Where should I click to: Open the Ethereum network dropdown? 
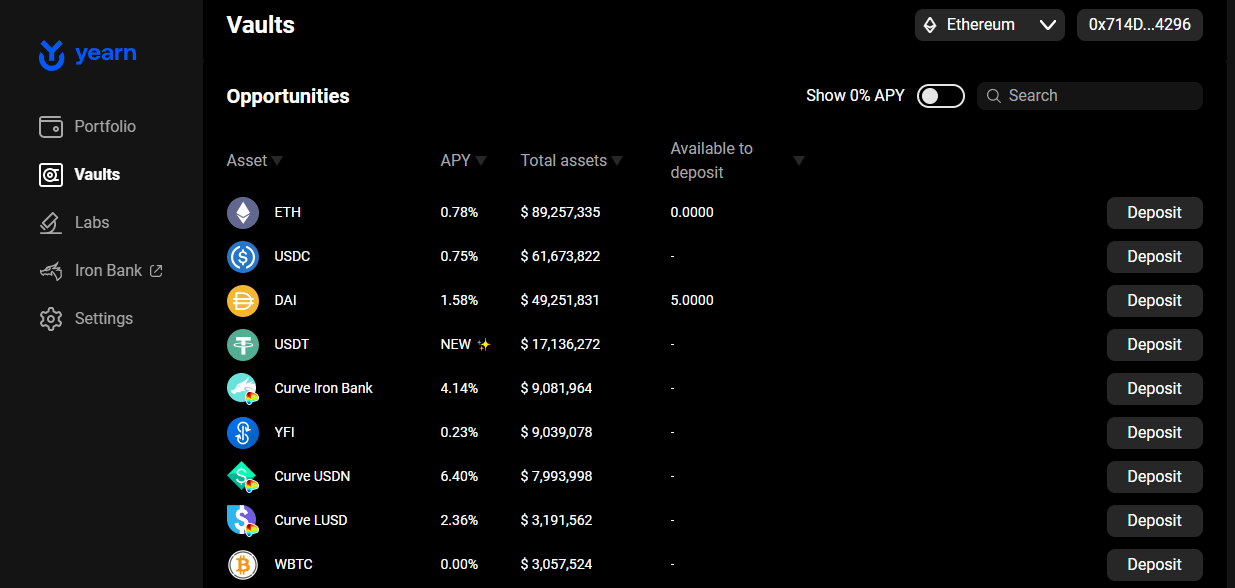coord(989,25)
